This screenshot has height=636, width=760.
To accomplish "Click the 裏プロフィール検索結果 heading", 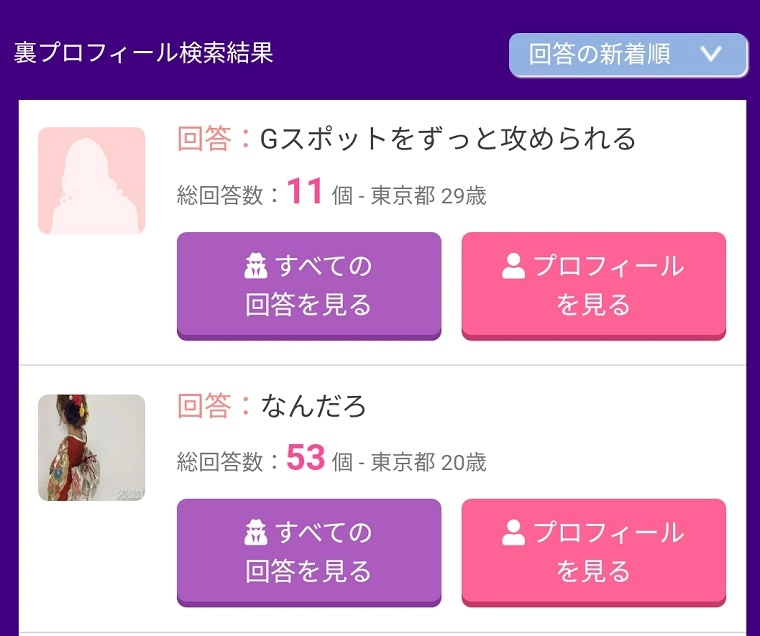I will pyautogui.click(x=144, y=53).
